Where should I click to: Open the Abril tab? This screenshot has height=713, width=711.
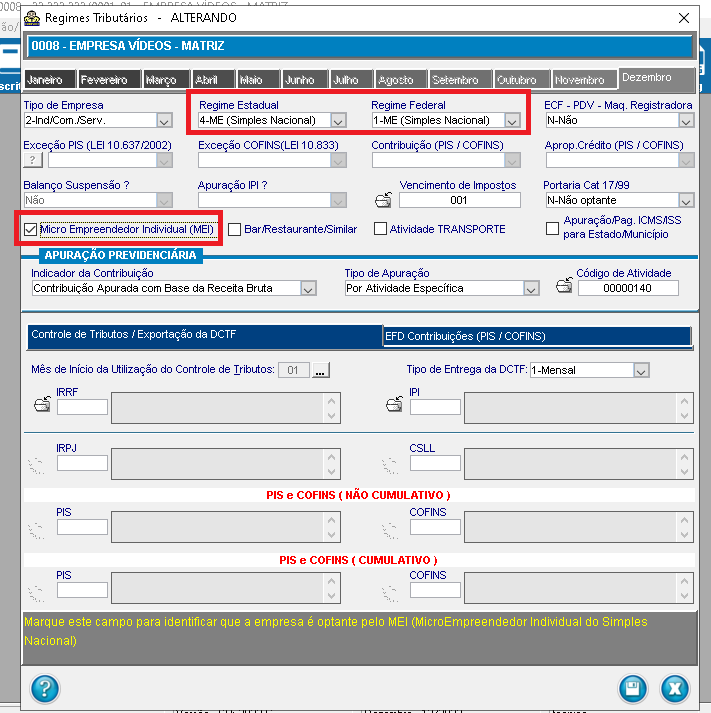[214, 80]
